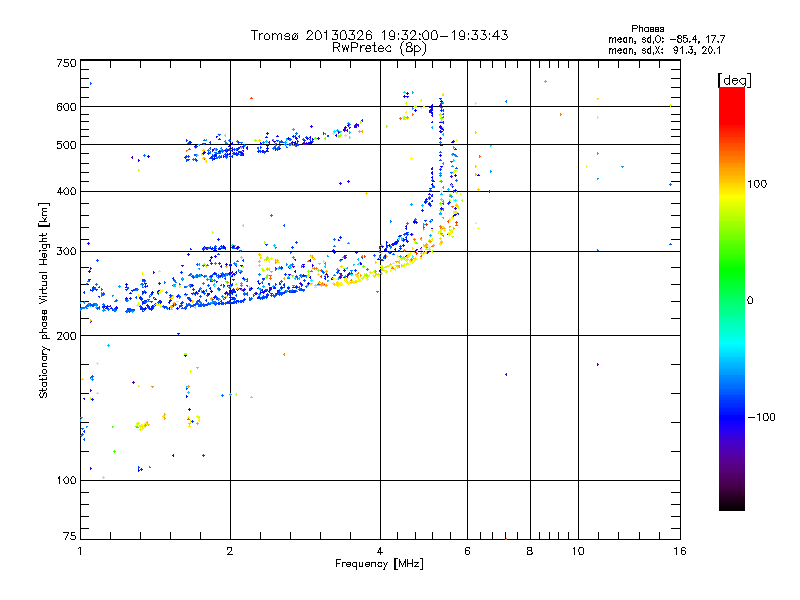800x600 pixels.
Task: Click the y-axis label '600'
Action: pos(67,107)
